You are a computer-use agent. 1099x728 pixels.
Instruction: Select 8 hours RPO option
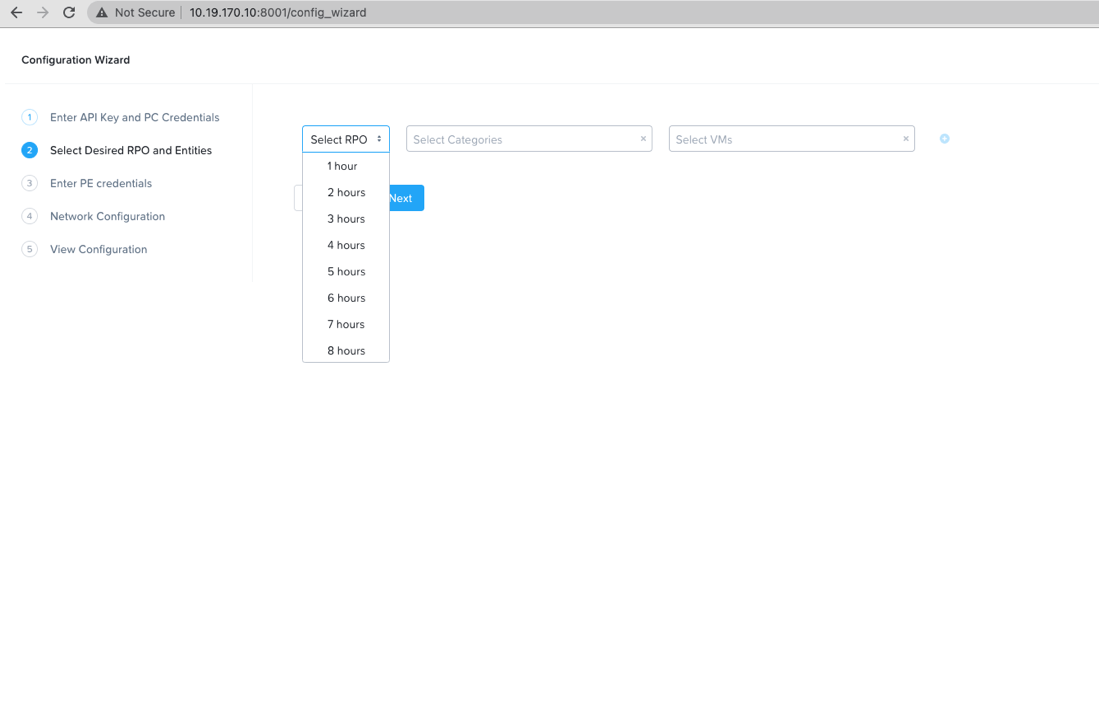(346, 351)
